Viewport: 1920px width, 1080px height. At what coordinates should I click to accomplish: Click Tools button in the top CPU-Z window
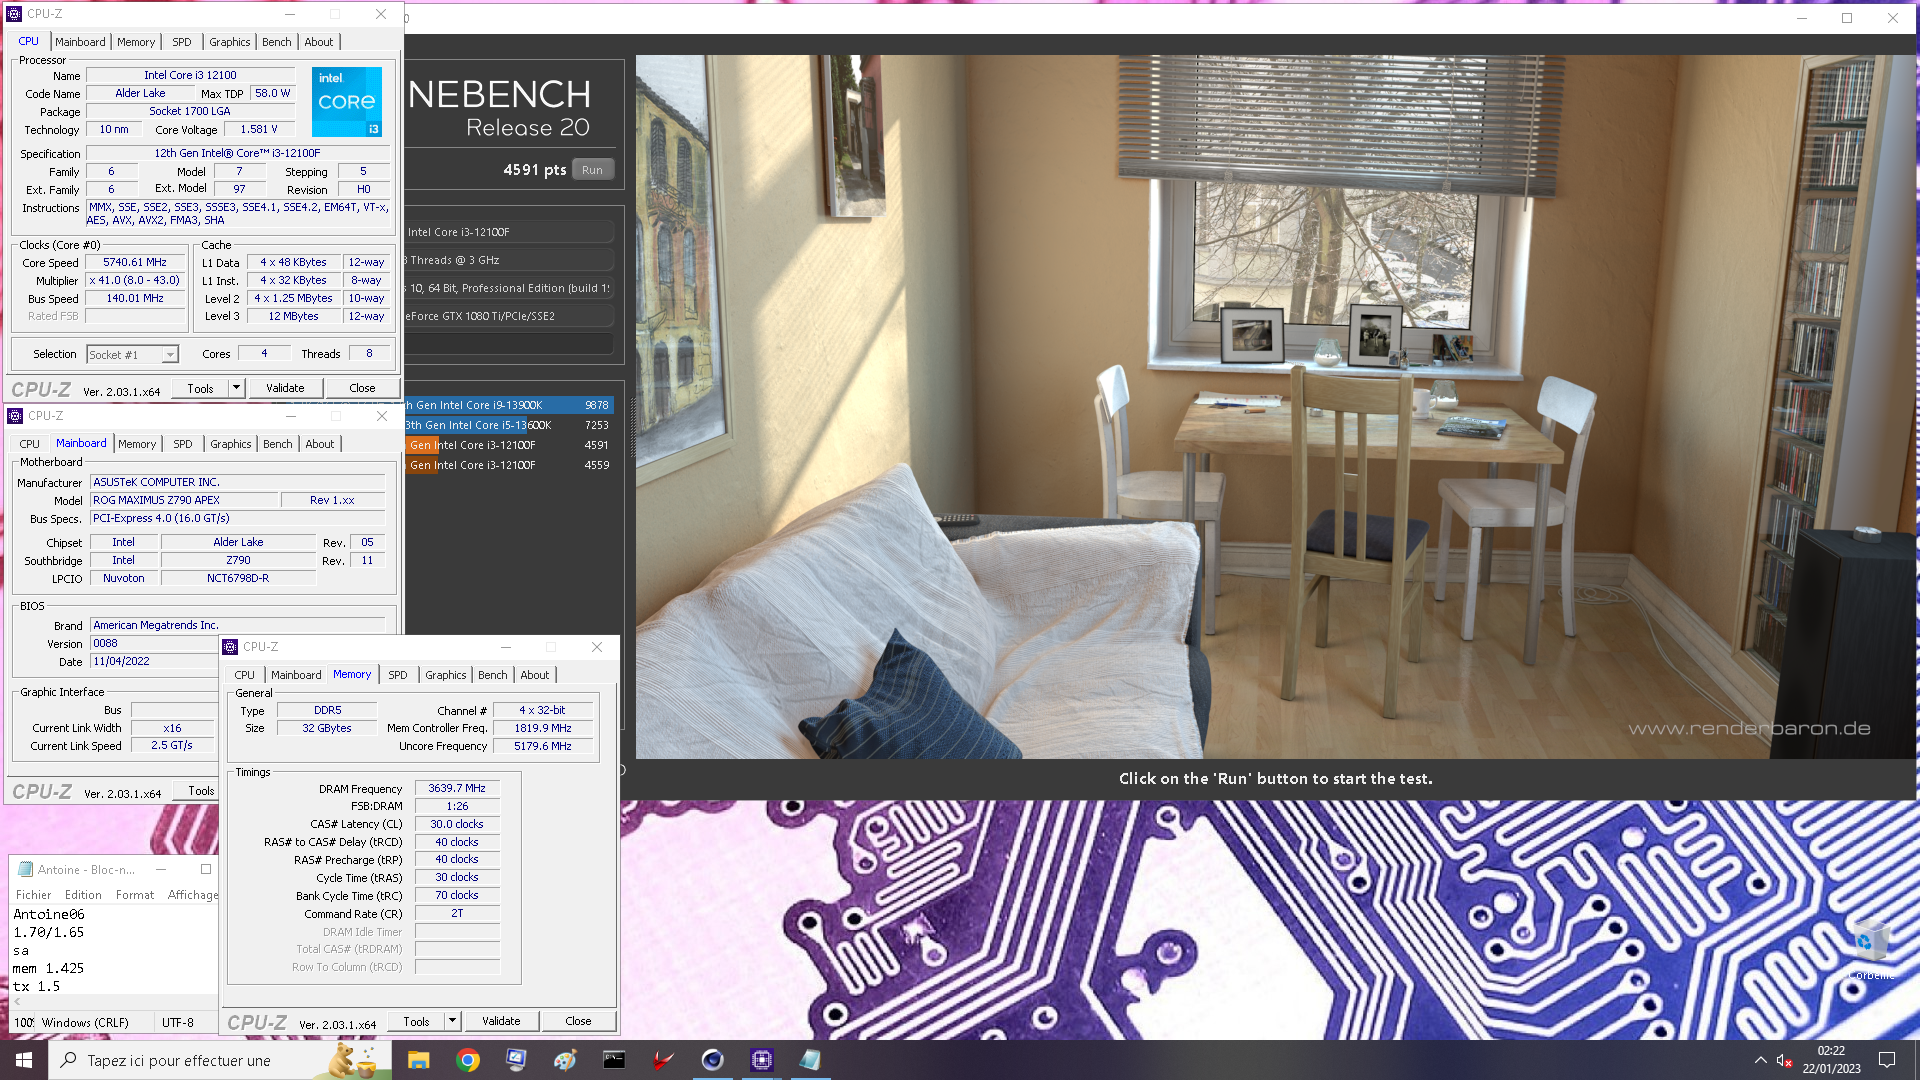200,388
